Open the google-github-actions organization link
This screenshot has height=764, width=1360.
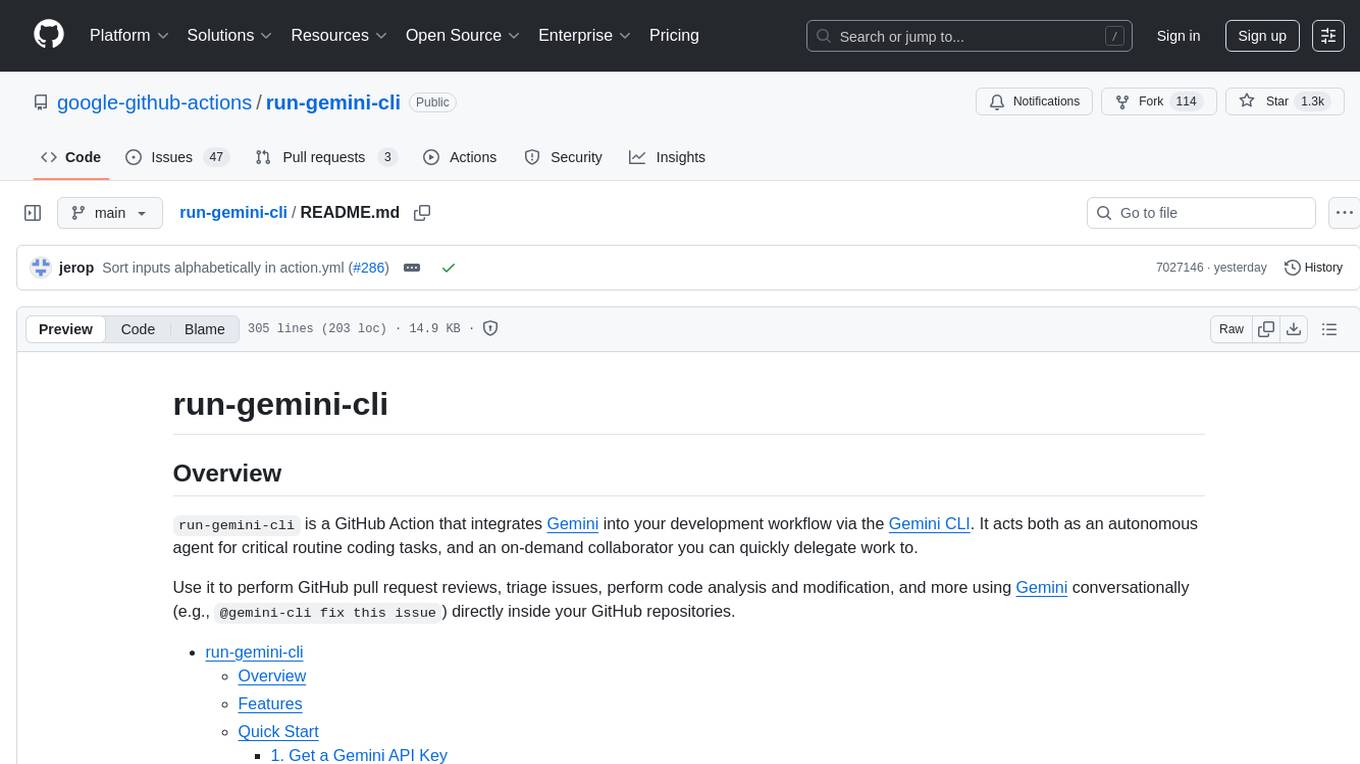pos(154,102)
